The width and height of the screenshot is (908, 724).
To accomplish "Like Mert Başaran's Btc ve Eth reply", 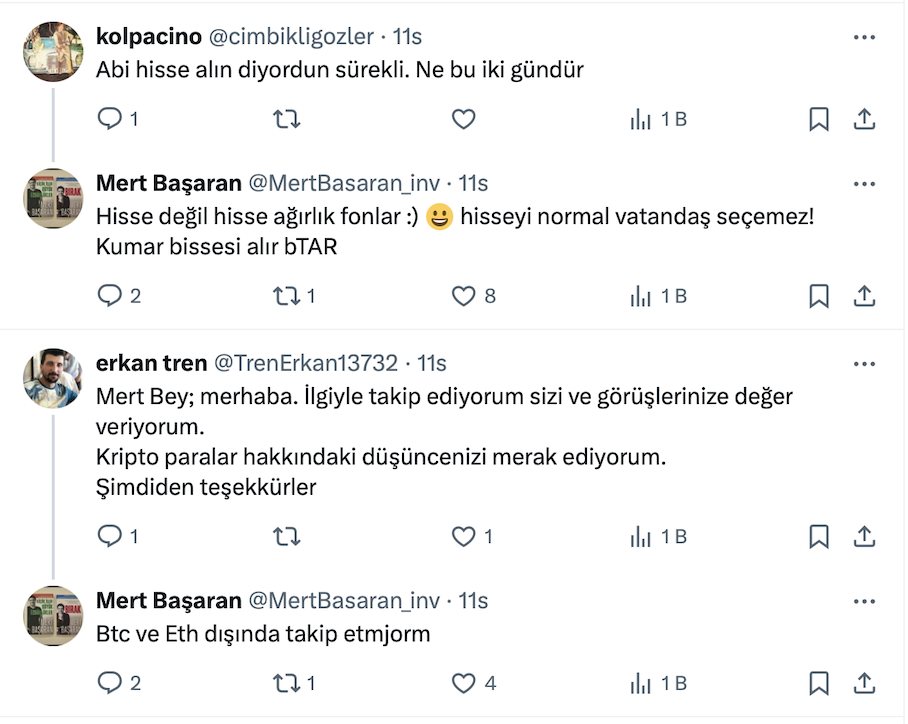I will pyautogui.click(x=463, y=683).
